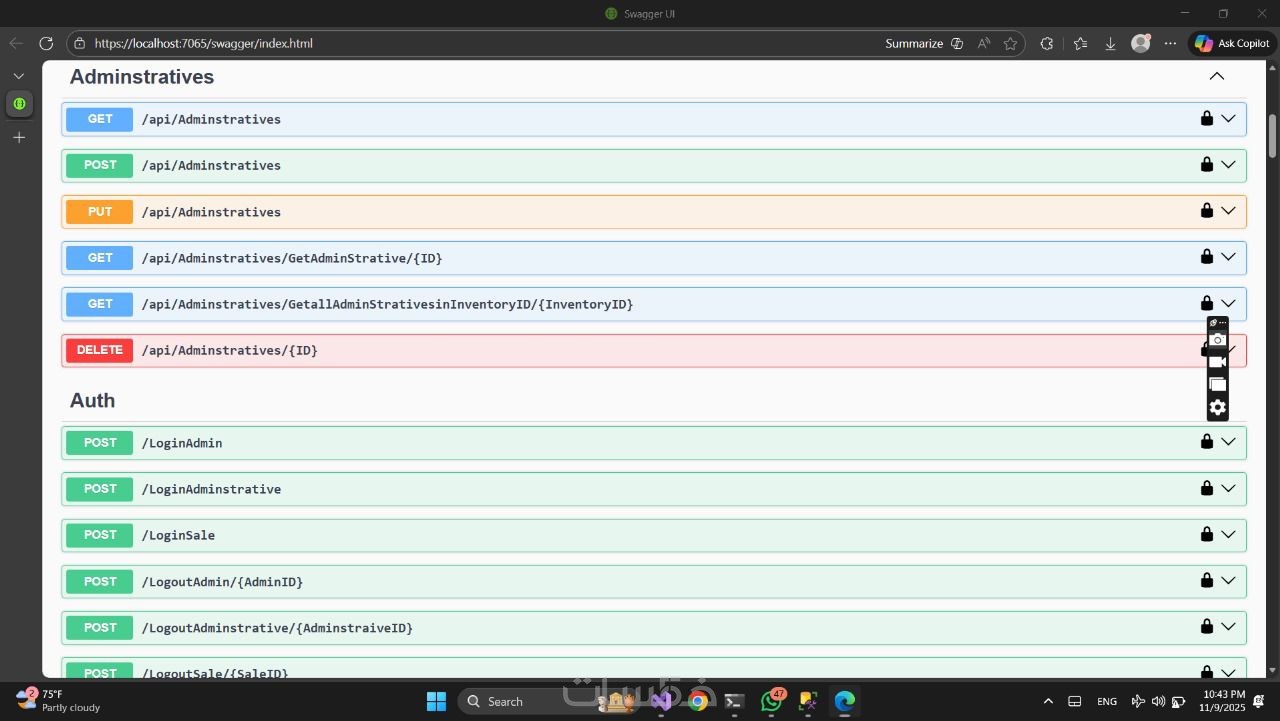Open WhatsApp from the taskbar
This screenshot has height=721, width=1280.
[771, 701]
